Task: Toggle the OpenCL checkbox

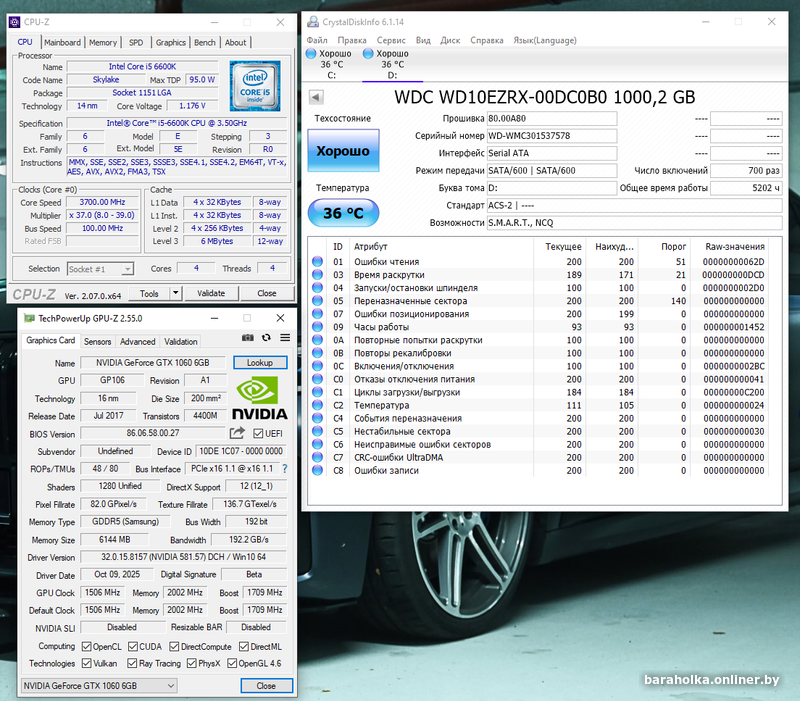Action: tap(86, 646)
